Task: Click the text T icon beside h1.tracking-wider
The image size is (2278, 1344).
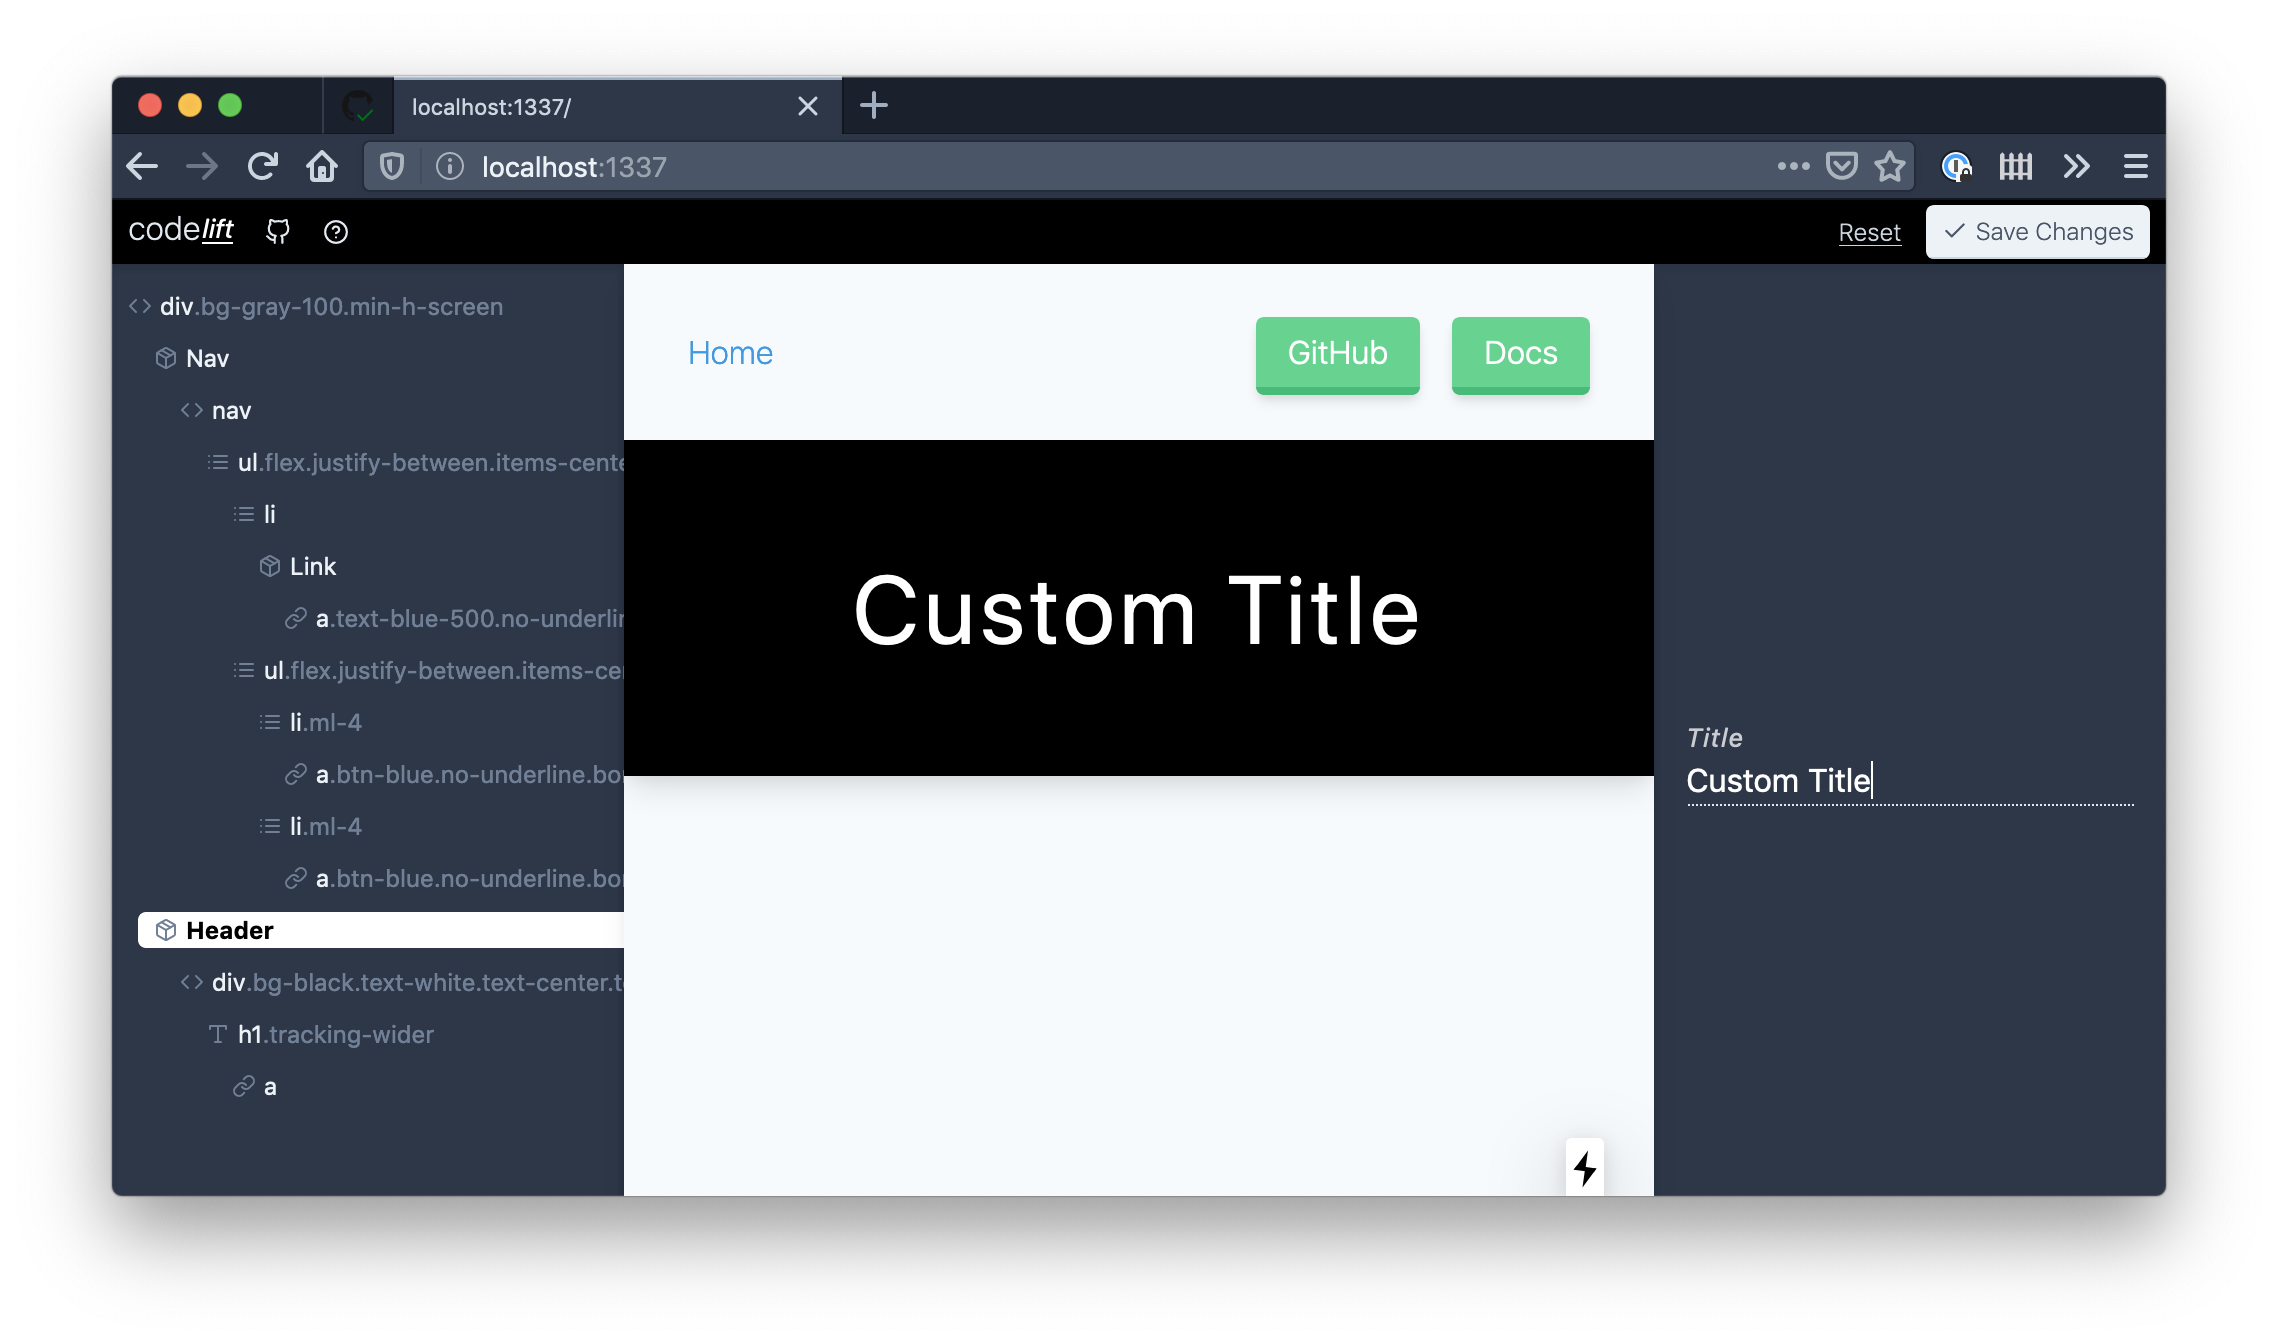Action: [218, 1034]
